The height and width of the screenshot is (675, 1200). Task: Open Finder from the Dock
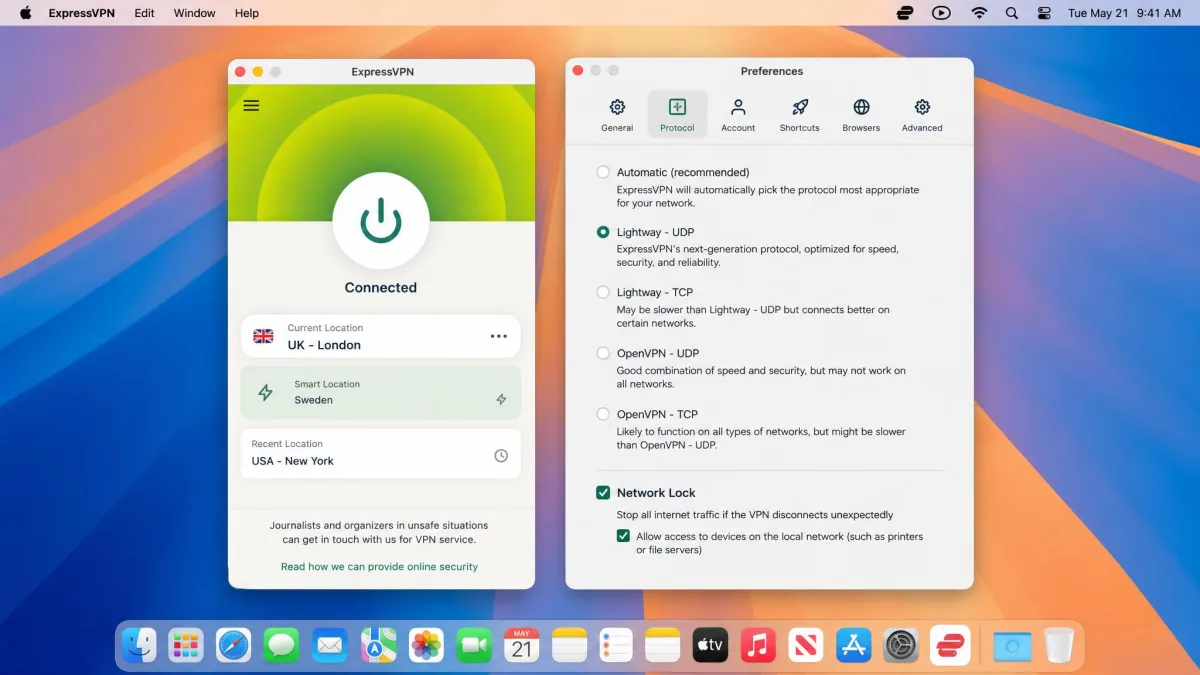coord(139,645)
